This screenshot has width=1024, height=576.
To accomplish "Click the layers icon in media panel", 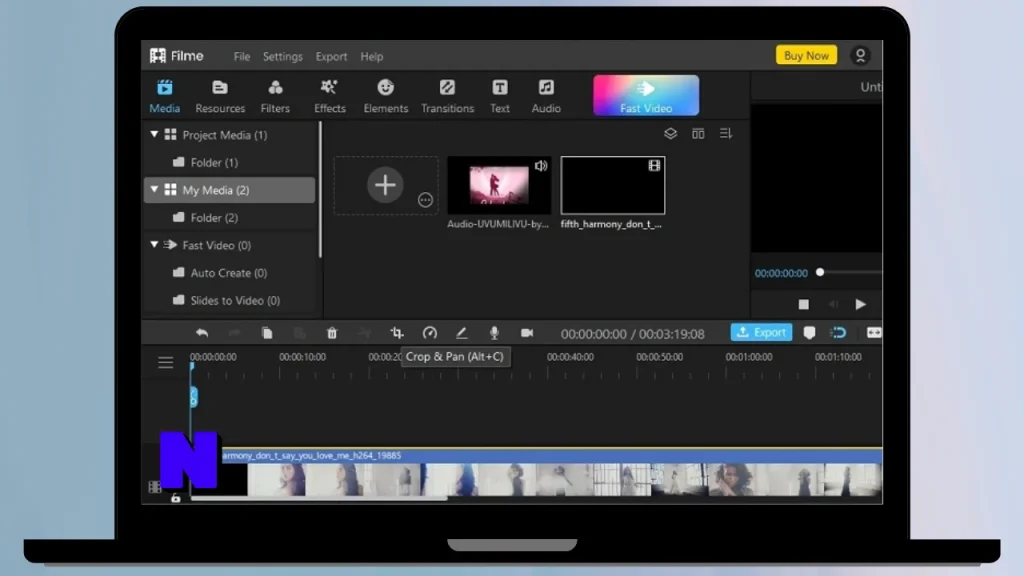I will pos(670,133).
